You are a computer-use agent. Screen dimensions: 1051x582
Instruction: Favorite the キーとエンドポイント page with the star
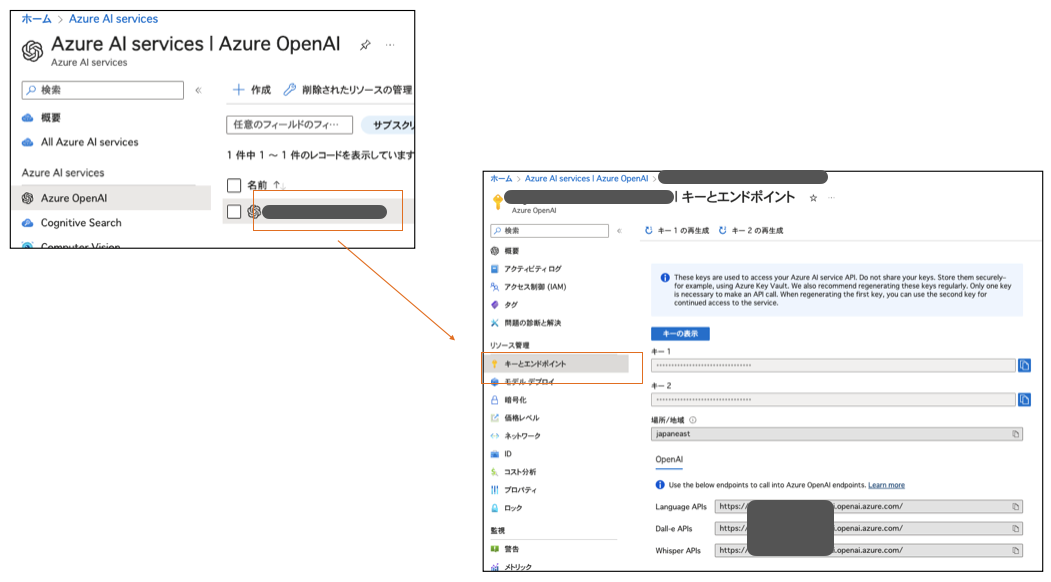pyautogui.click(x=813, y=198)
